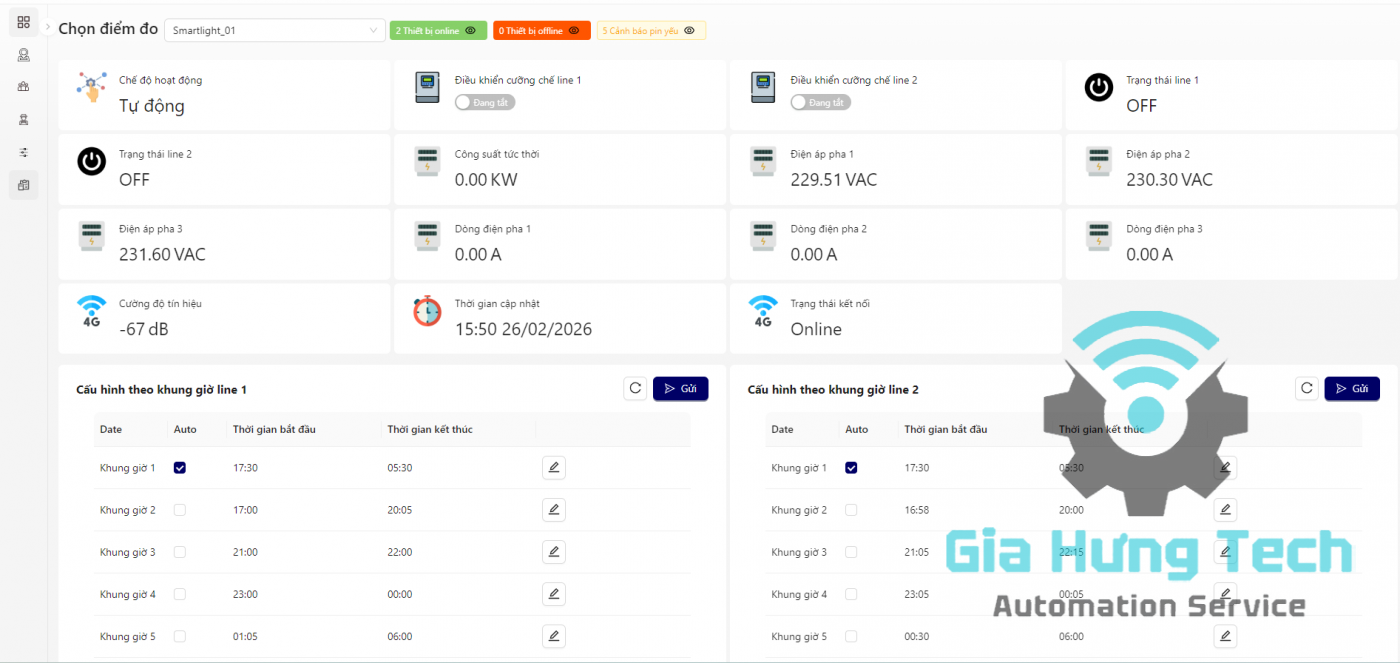The width and height of the screenshot is (1400, 663).
Task: Click the bottom building icon in sidebar
Action: (x=24, y=185)
